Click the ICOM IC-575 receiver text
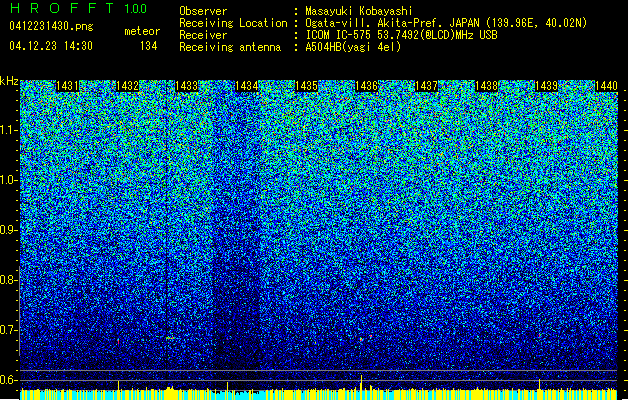629x400 pixels. (x=401, y=35)
